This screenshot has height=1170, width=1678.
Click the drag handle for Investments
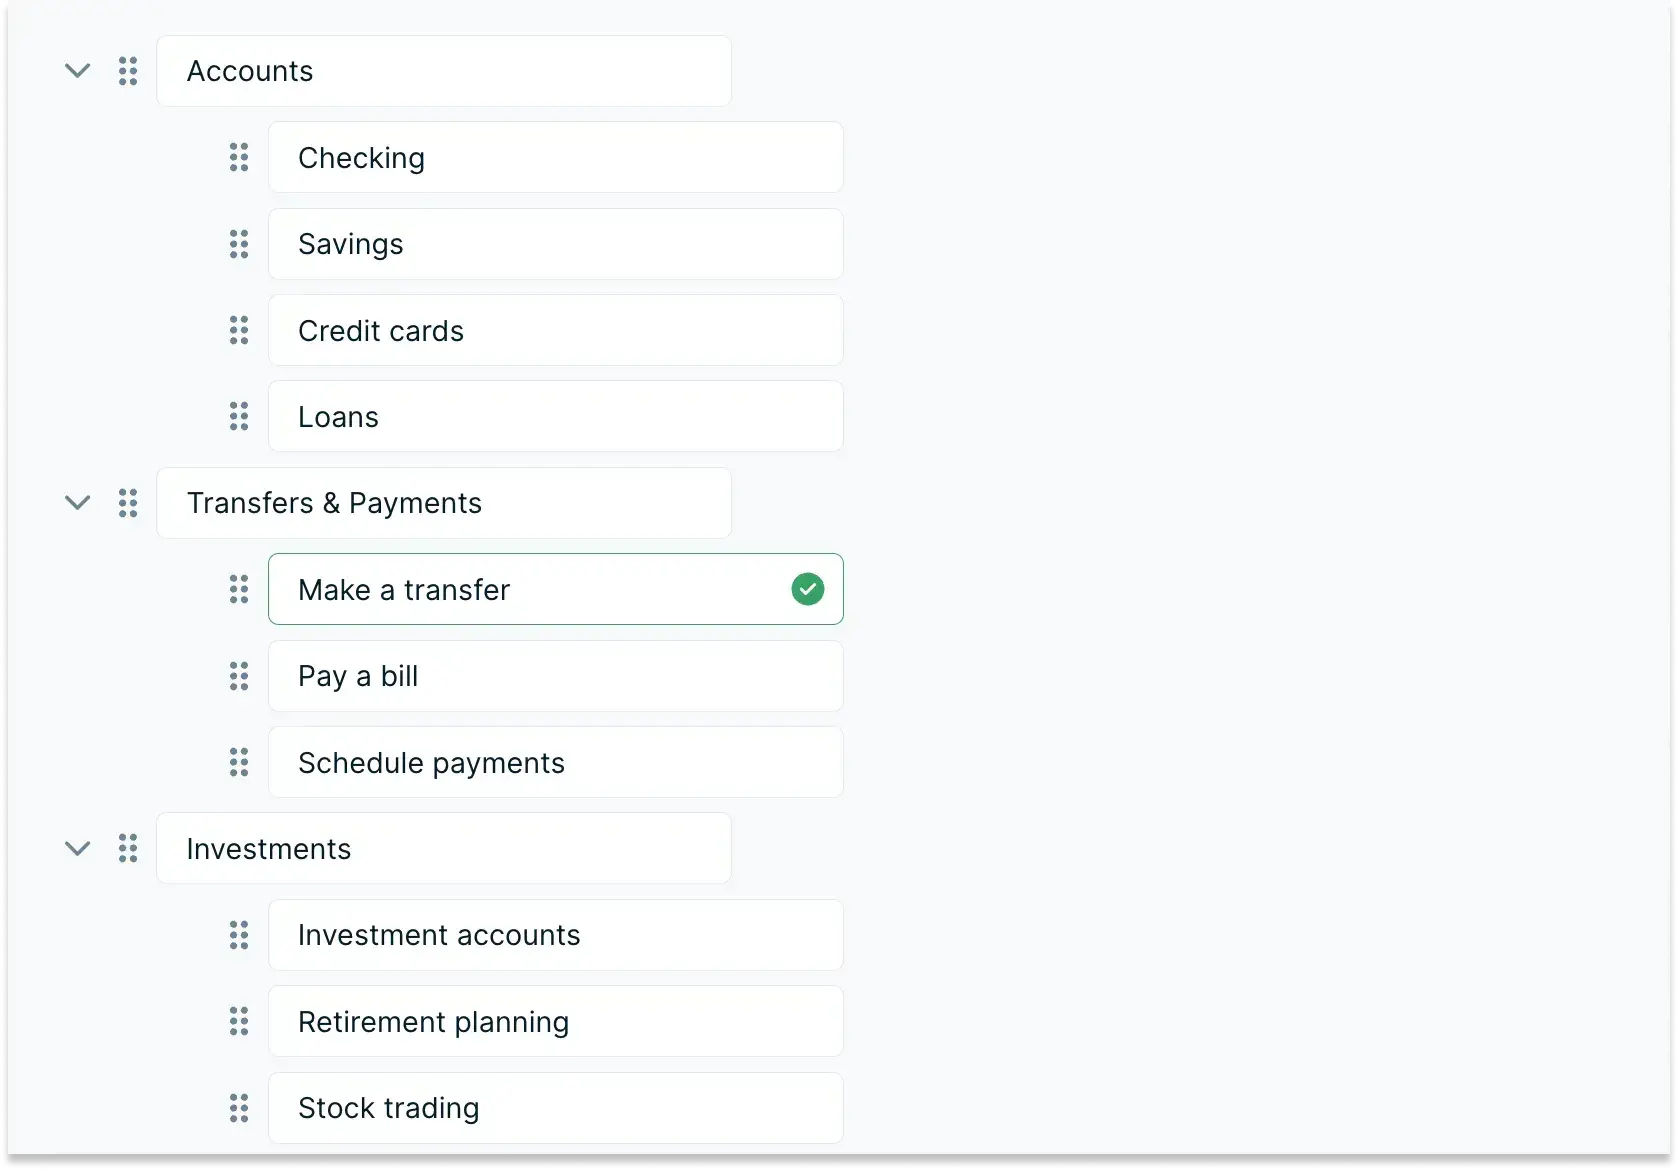(128, 848)
